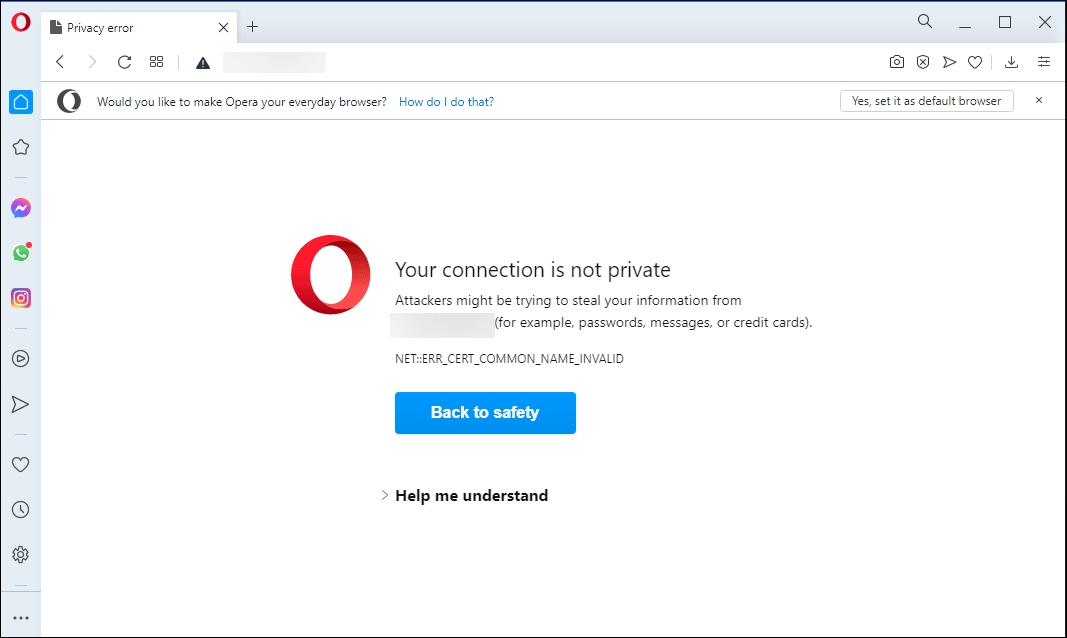The height and width of the screenshot is (638, 1067).
Task: Open the sidebar Player icon
Action: pos(21,358)
